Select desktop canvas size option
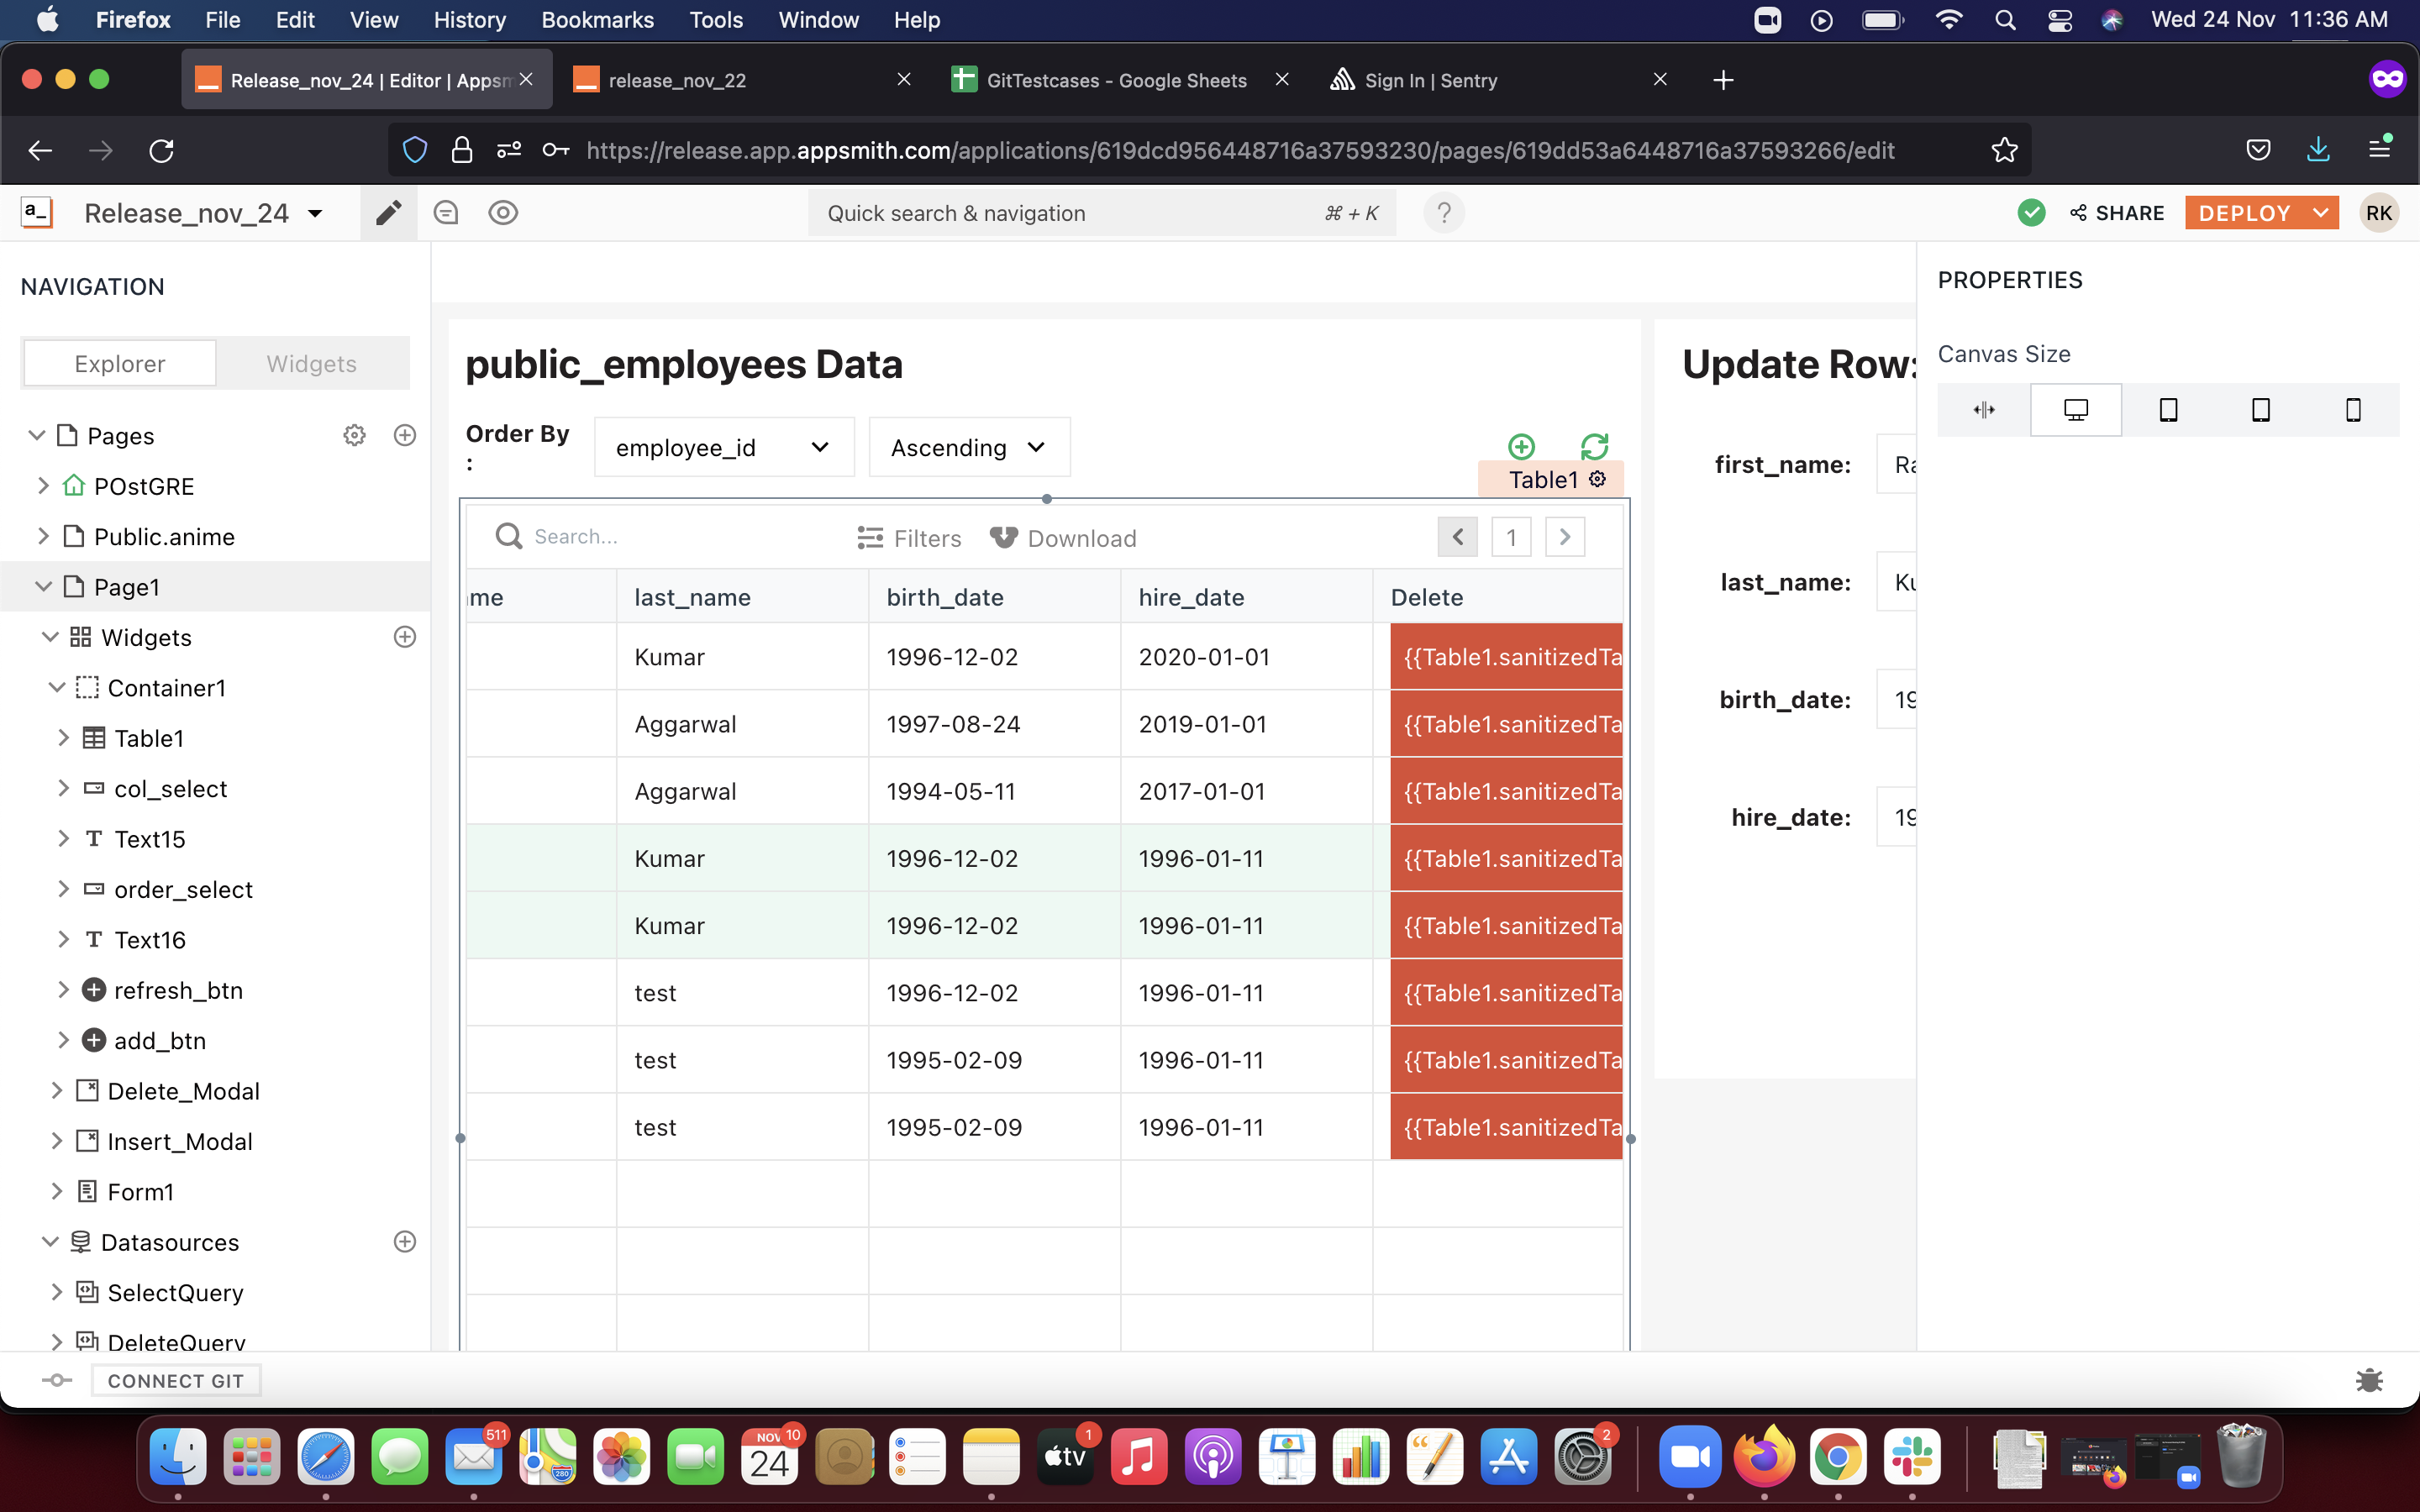 [x=2076, y=410]
